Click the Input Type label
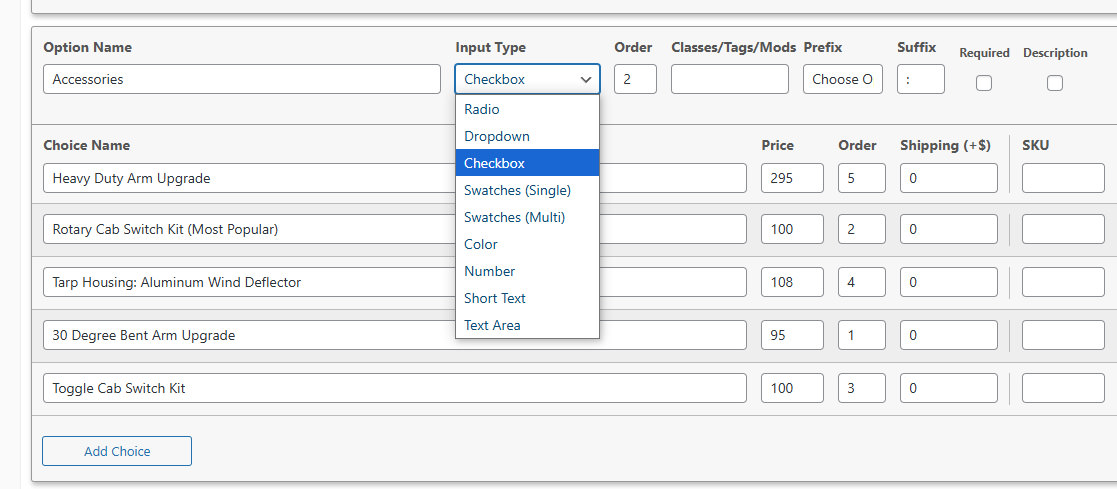The image size is (1117, 489). coord(491,48)
